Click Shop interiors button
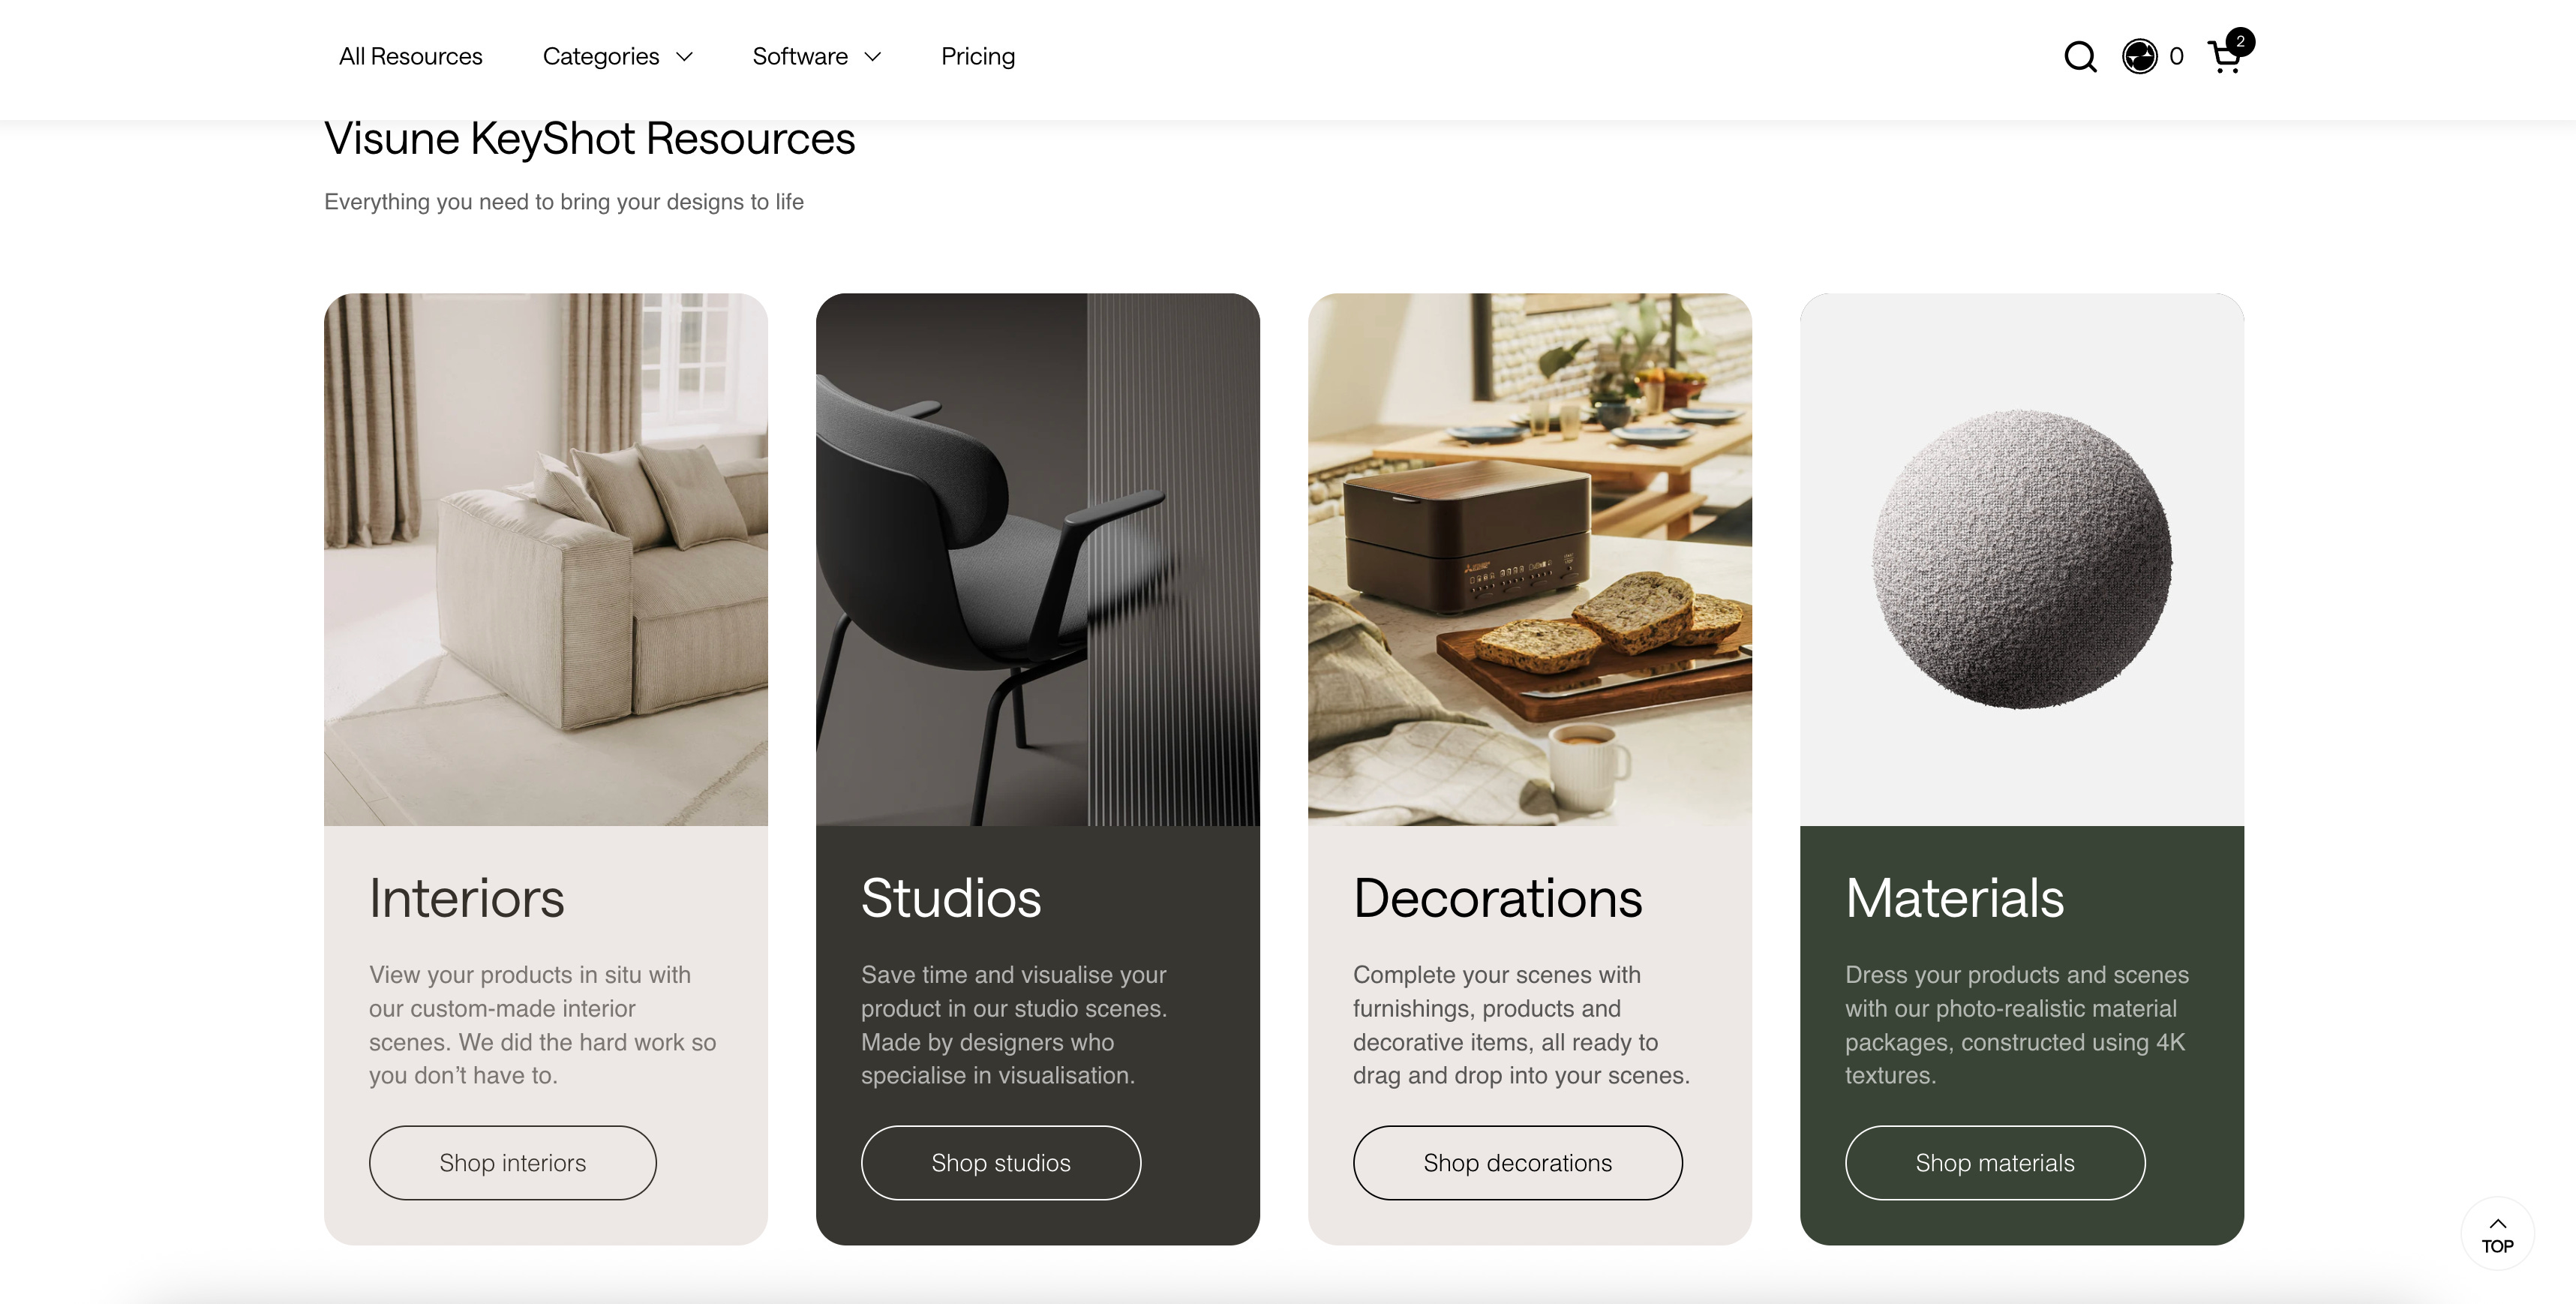Image resolution: width=2576 pixels, height=1304 pixels. click(513, 1163)
